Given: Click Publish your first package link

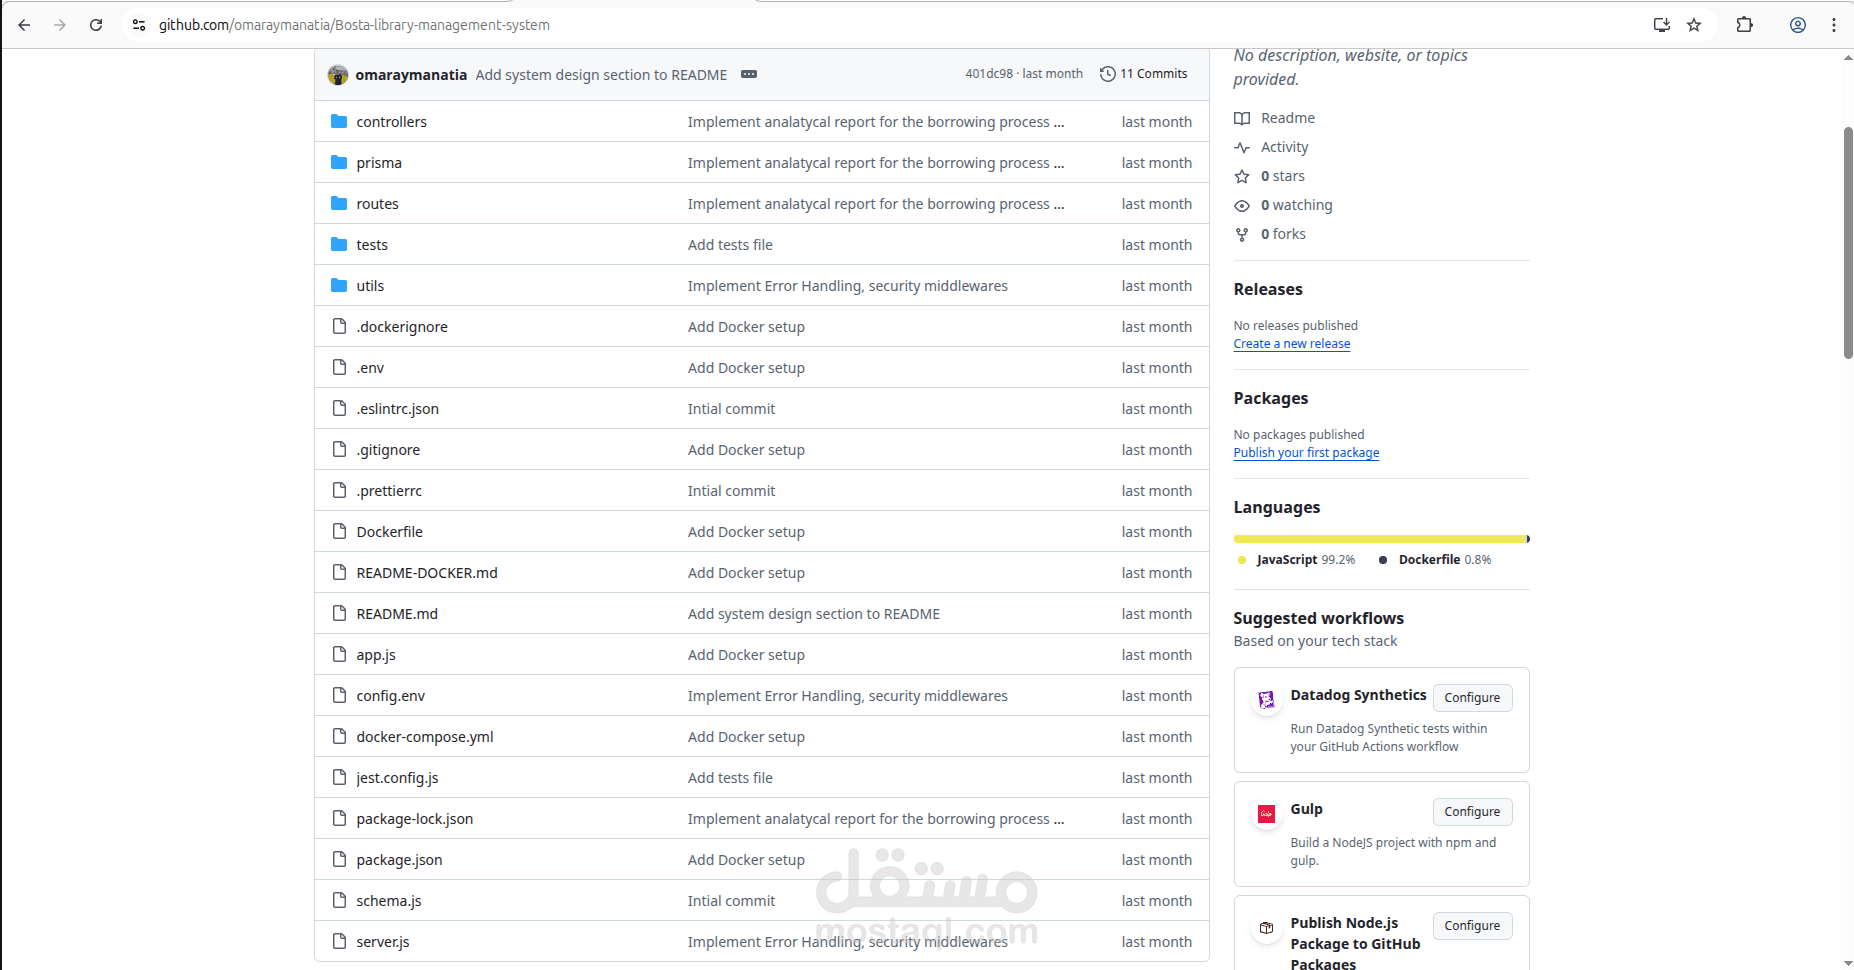Looking at the screenshot, I should point(1306,453).
